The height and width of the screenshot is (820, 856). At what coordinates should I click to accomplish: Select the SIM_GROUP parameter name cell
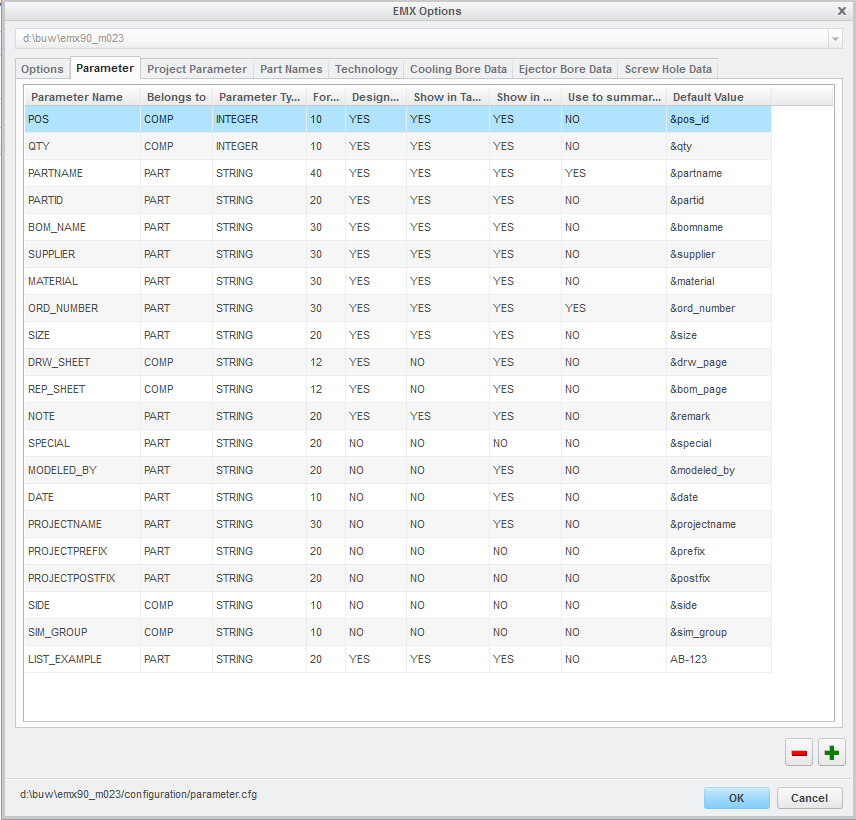coord(82,633)
